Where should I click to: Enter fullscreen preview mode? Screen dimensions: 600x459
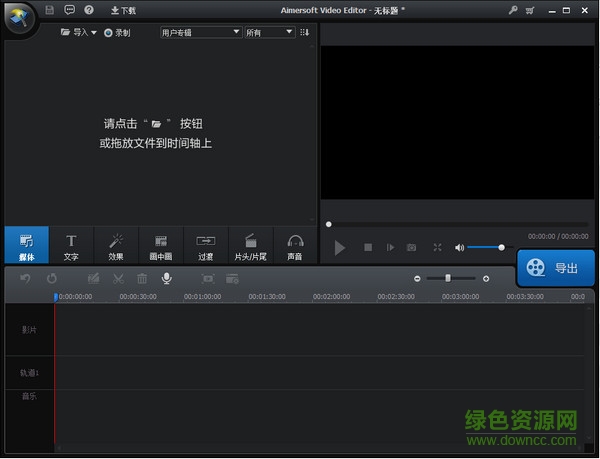pyautogui.click(x=437, y=247)
